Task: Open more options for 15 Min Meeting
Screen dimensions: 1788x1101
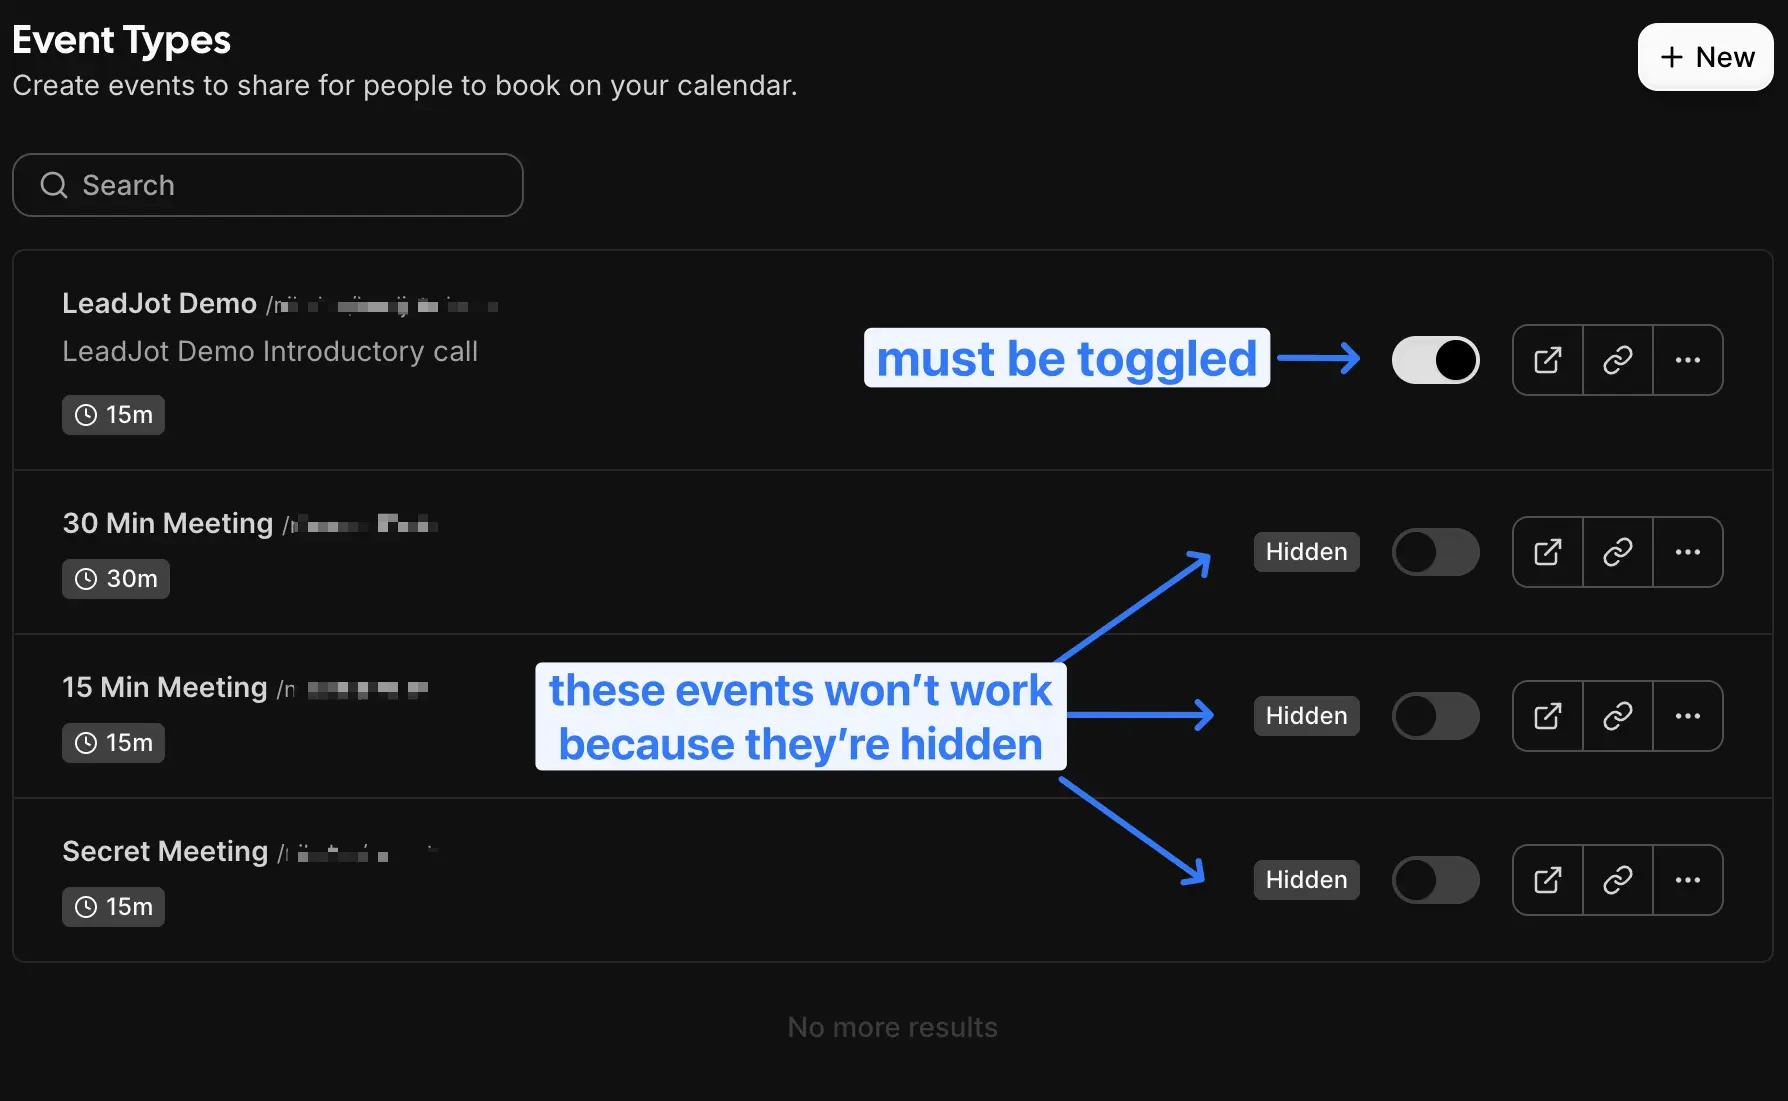Action: [x=1689, y=715]
